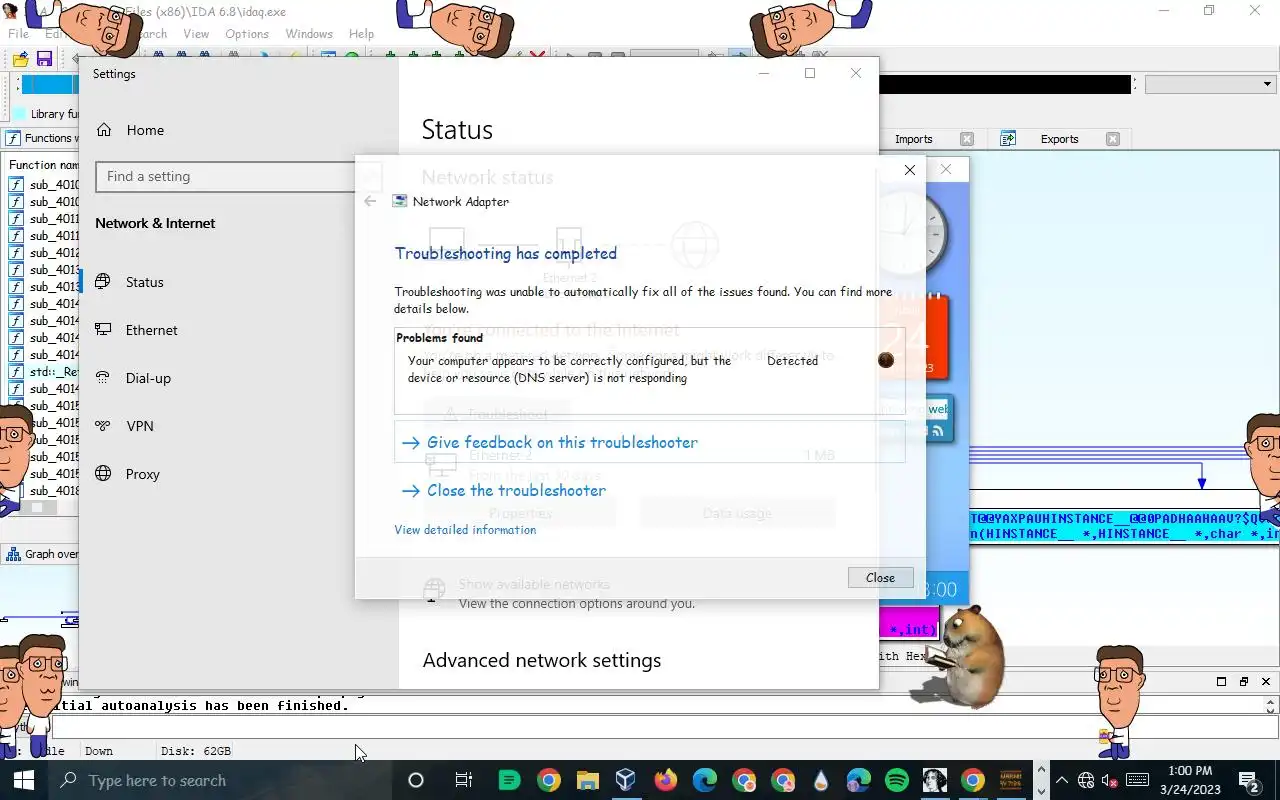This screenshot has width=1280, height=800.
Task: Open the Windows menu in IDA
Action: coord(309,34)
